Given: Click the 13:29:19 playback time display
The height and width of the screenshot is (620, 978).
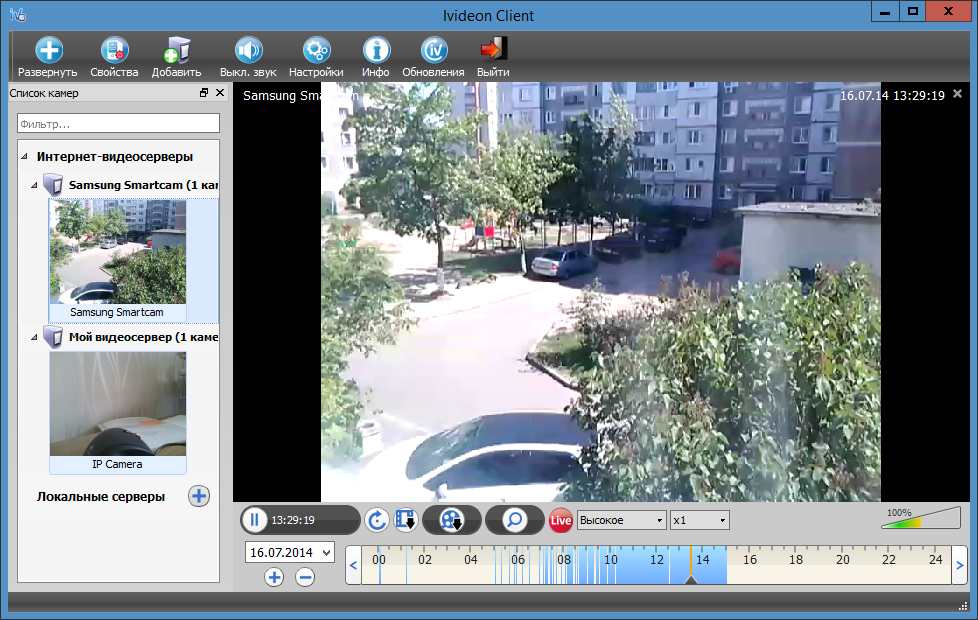Looking at the screenshot, I should [x=293, y=520].
